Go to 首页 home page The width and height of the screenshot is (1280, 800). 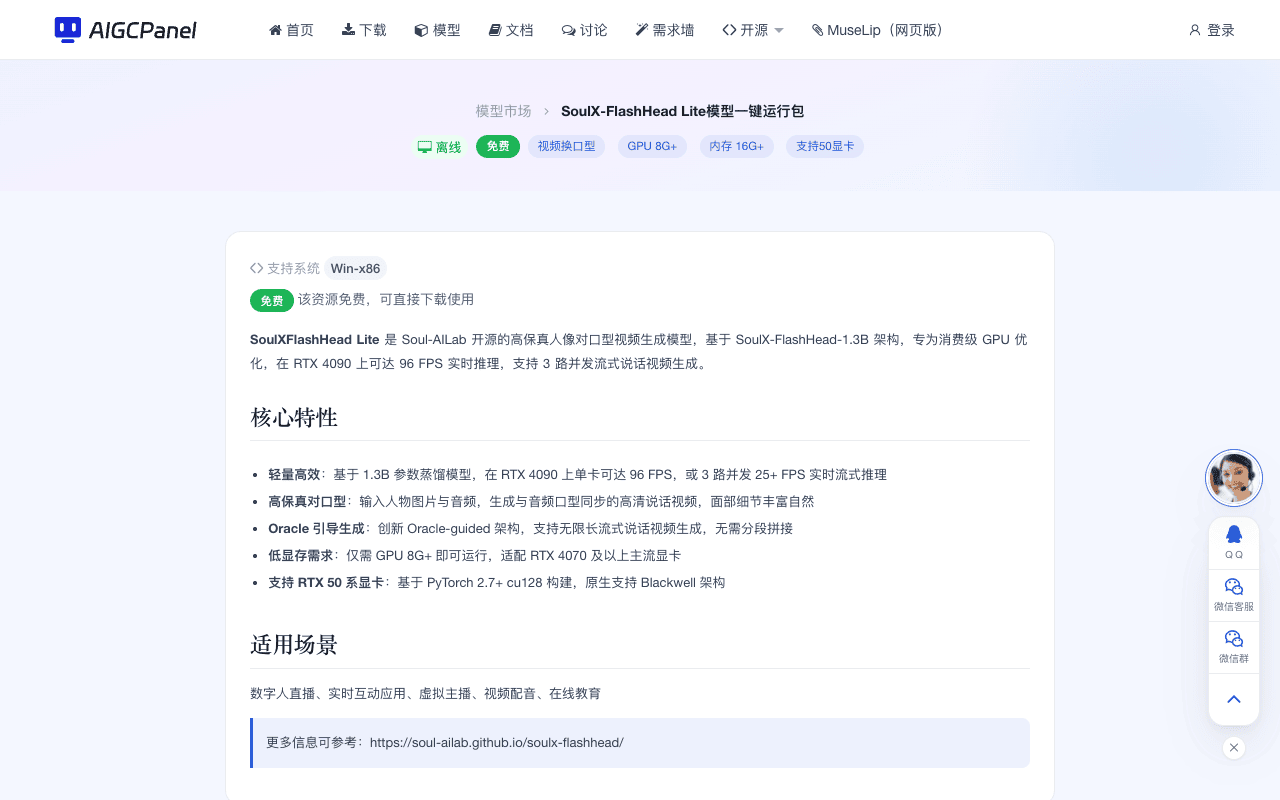291,30
